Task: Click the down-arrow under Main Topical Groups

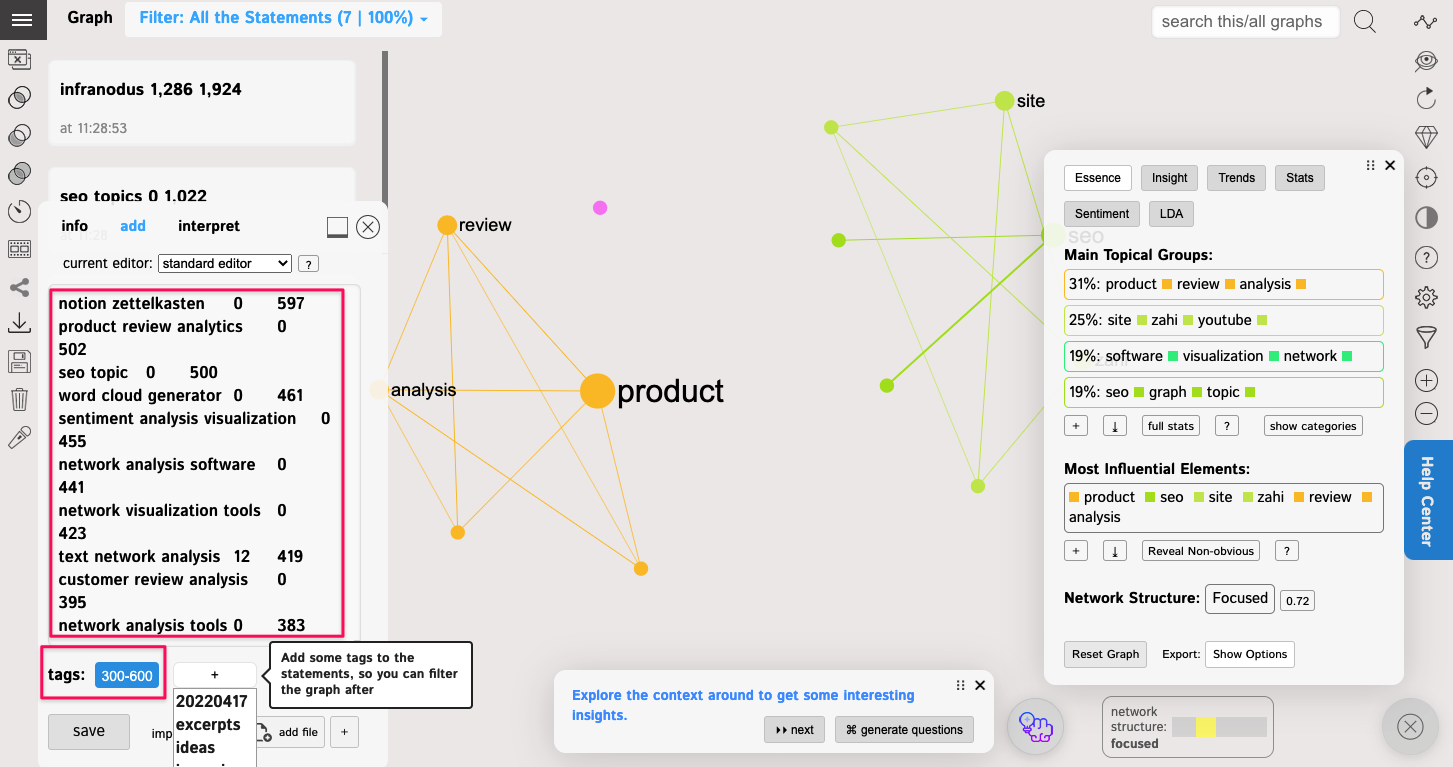Action: [x=1115, y=426]
